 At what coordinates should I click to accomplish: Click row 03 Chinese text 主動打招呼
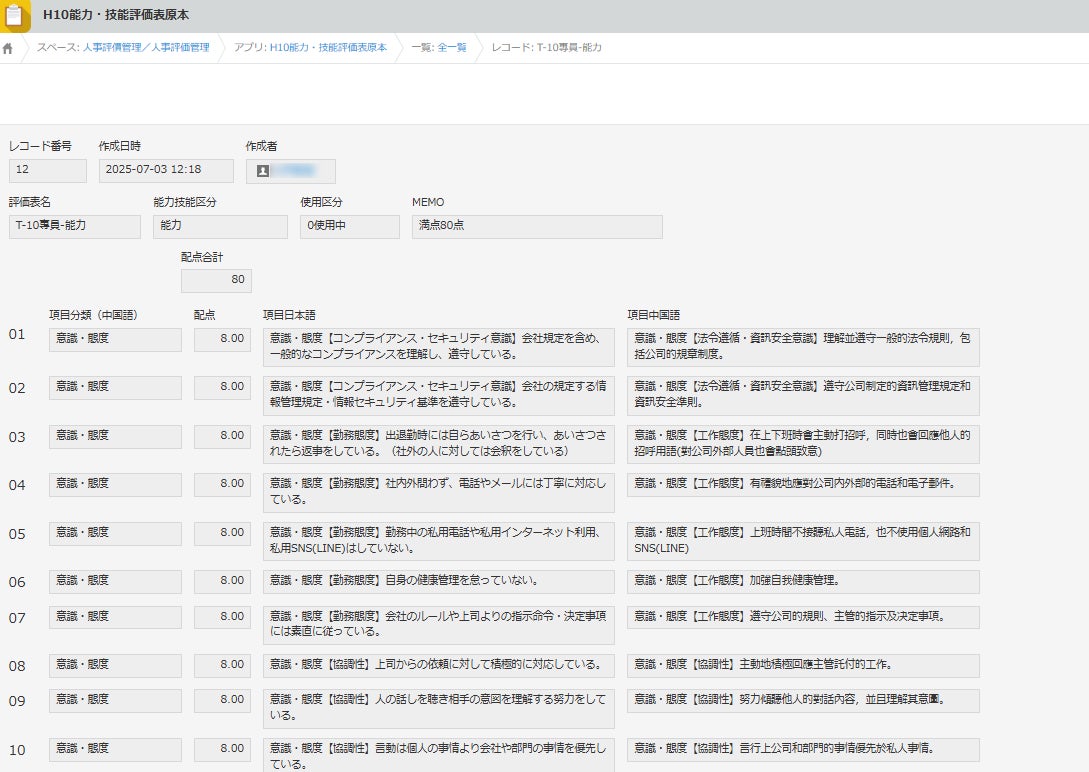coord(803,444)
